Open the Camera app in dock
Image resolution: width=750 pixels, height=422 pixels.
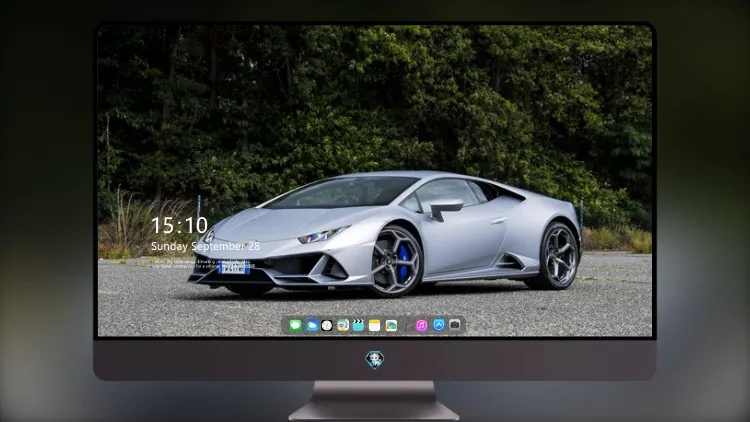point(455,324)
